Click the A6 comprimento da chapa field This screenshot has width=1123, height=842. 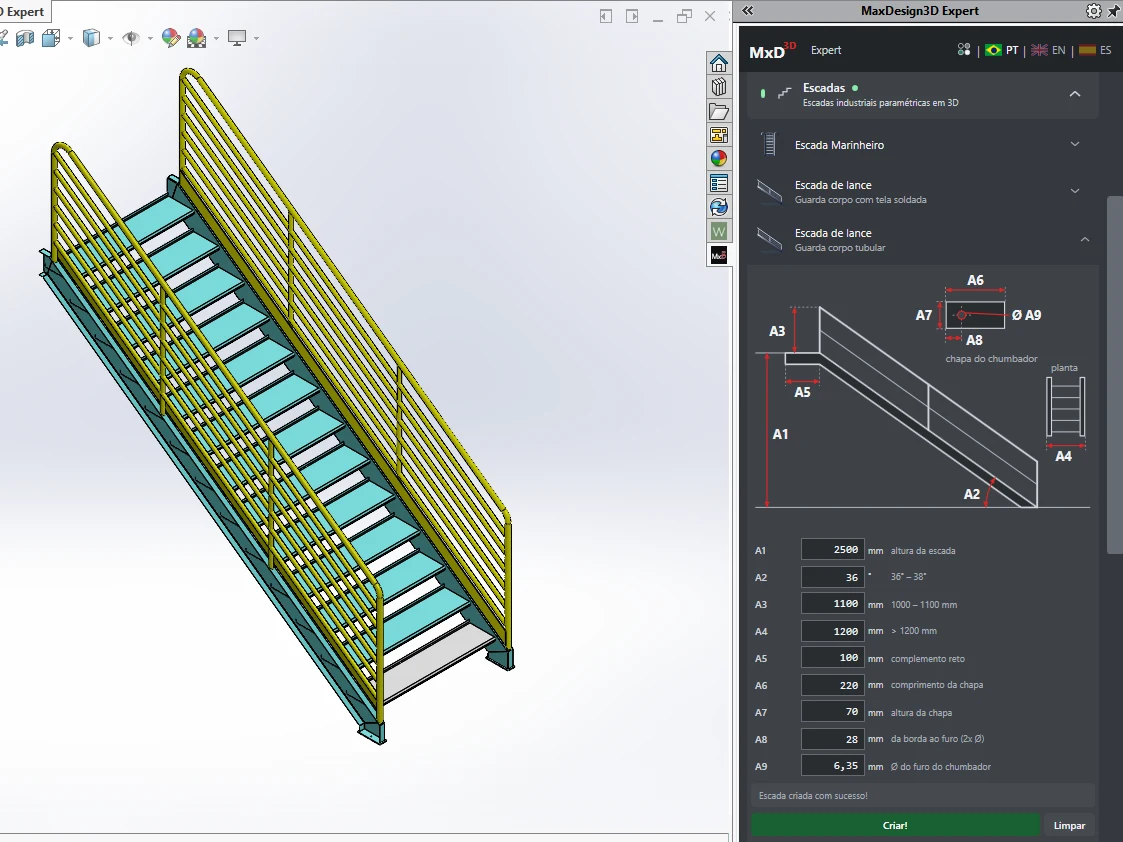pos(832,685)
